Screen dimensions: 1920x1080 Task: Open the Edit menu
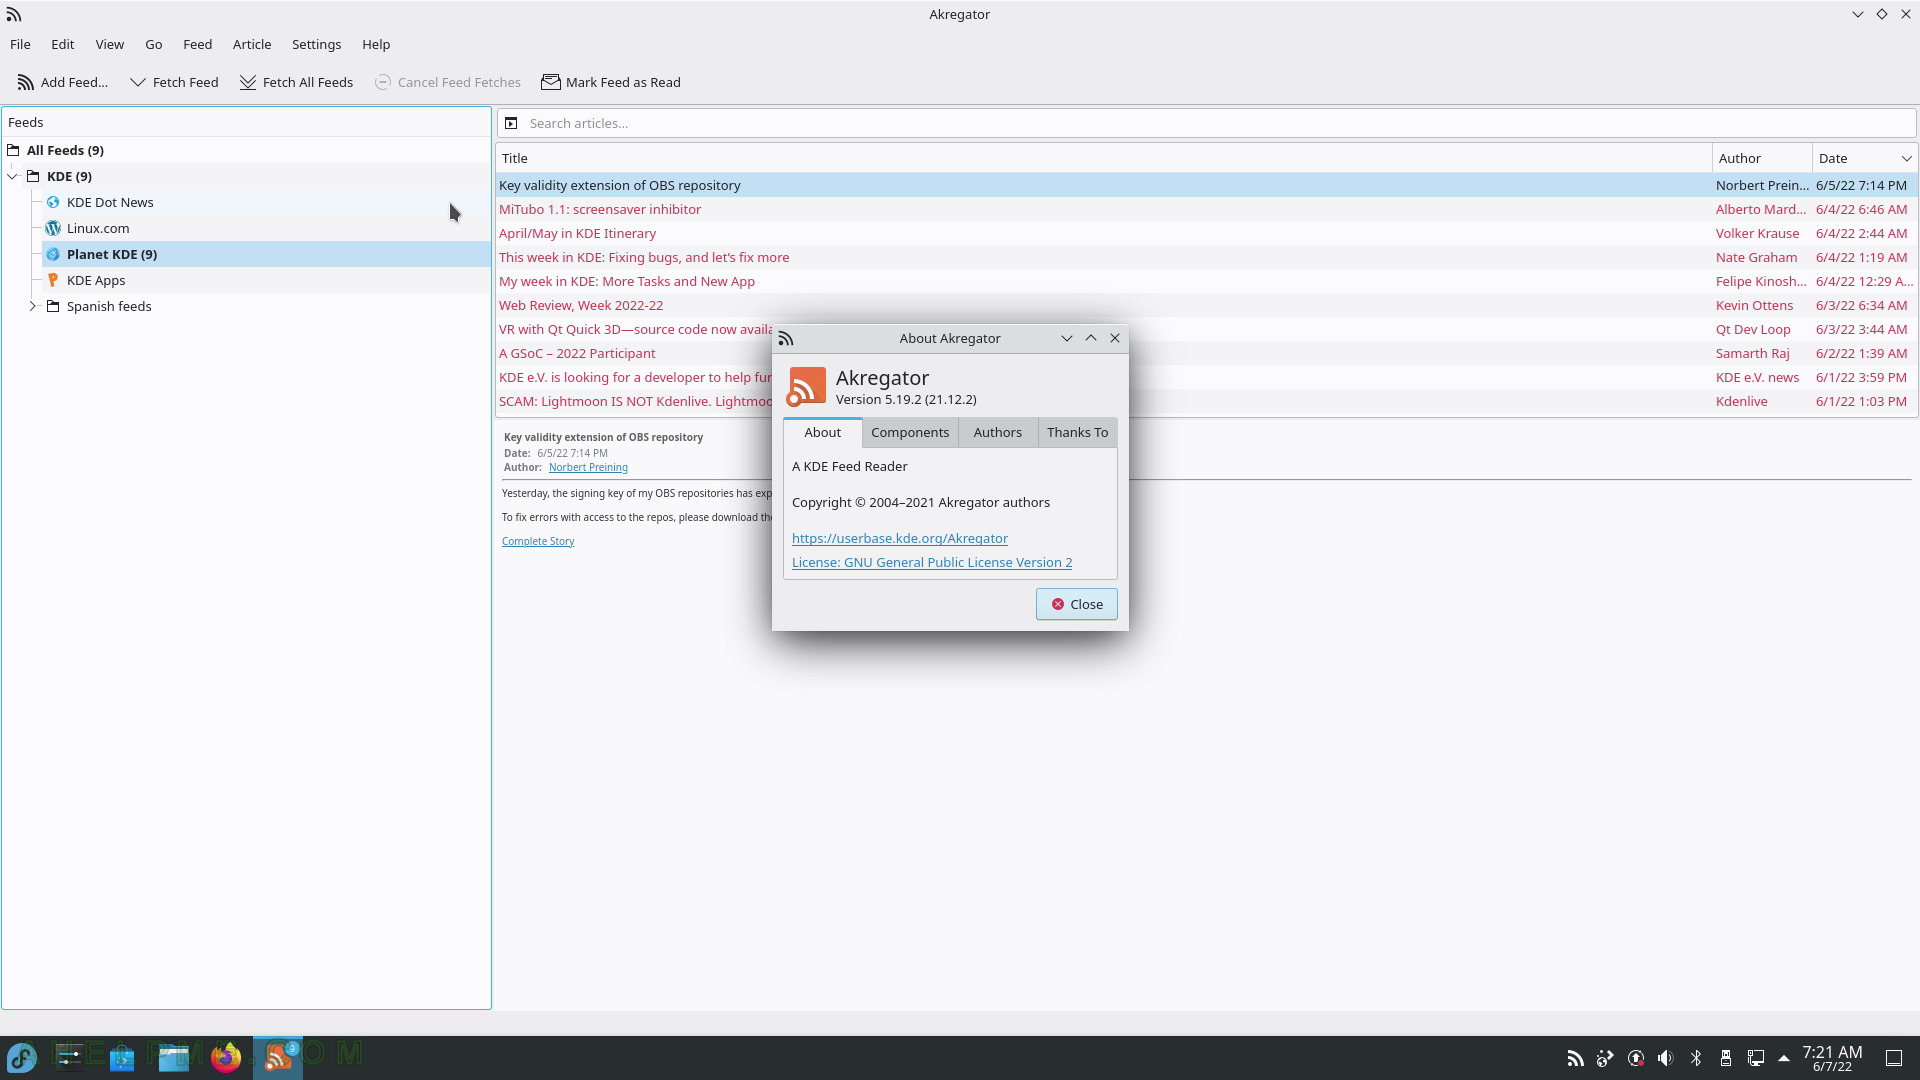63,44
